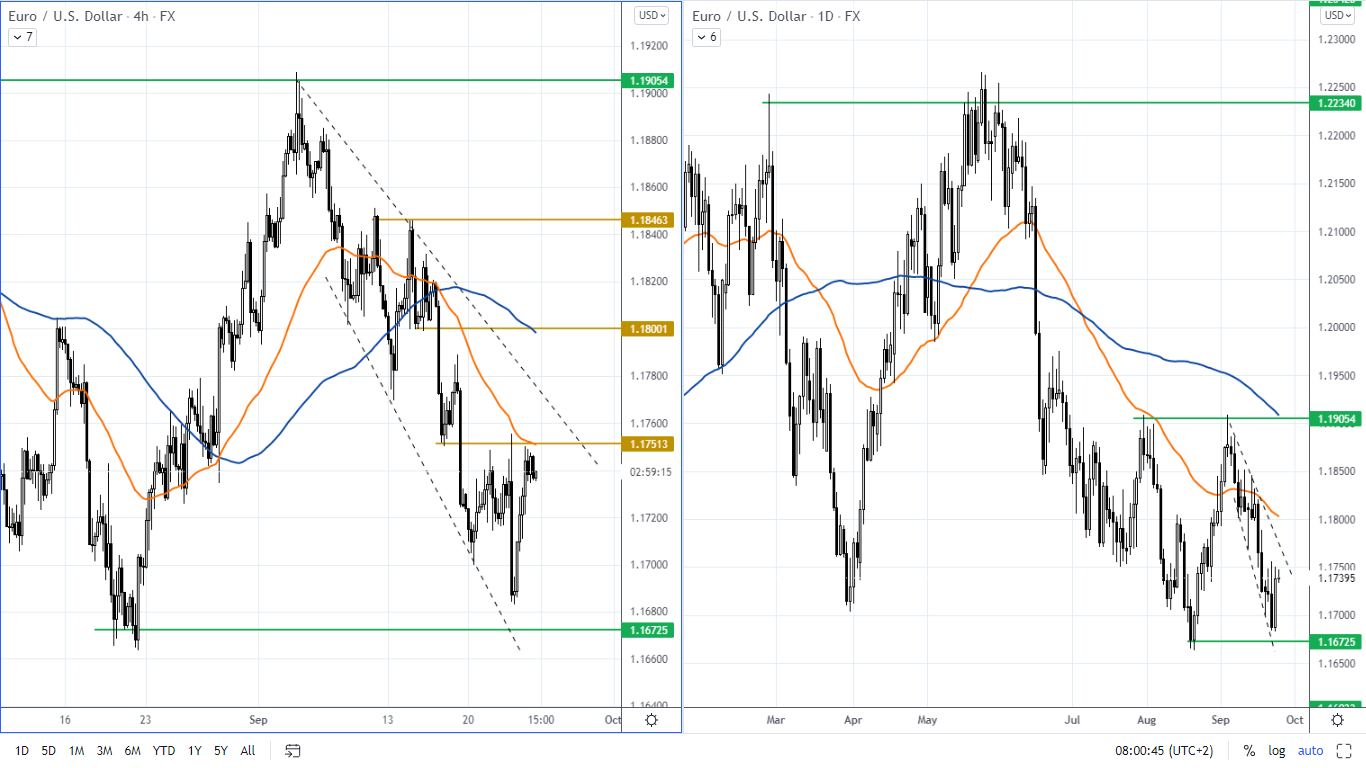The width and height of the screenshot is (1366, 768).
Task: Click the 1.22340 price label on right chart
Action: pos(1337,102)
